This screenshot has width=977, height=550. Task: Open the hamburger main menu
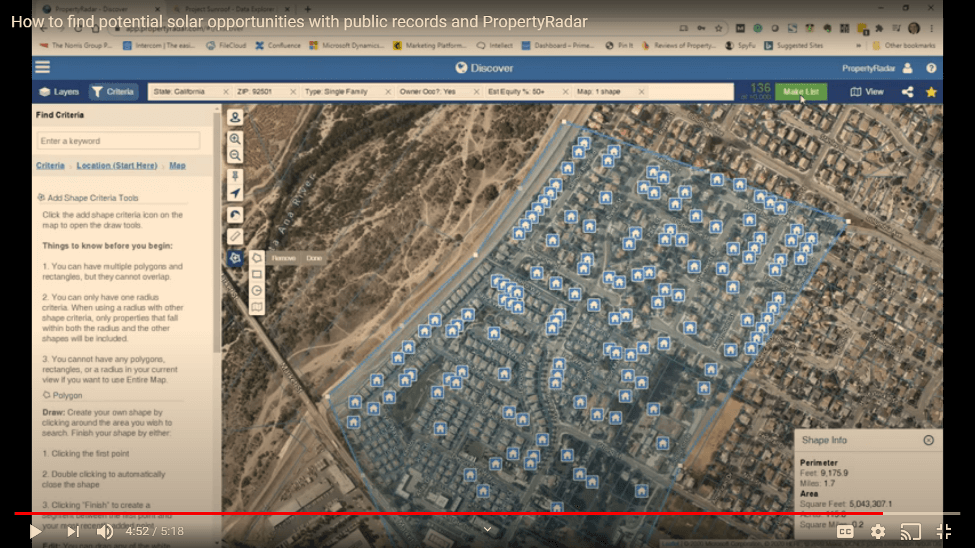point(42,67)
